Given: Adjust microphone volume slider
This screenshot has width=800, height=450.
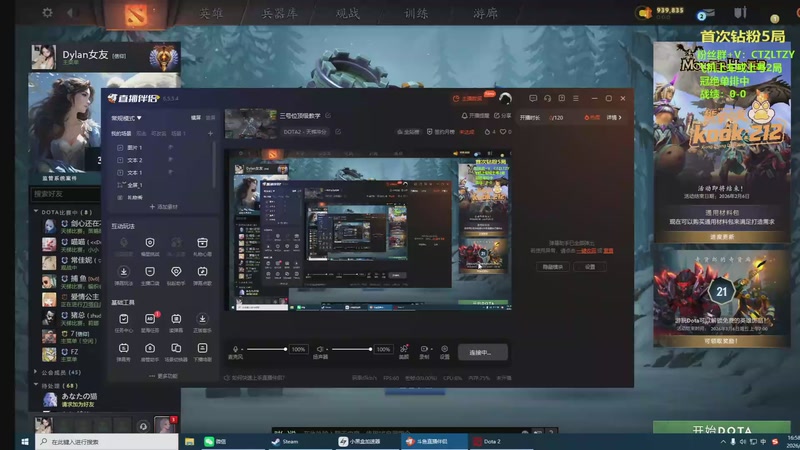Looking at the screenshot, I should (266, 349).
